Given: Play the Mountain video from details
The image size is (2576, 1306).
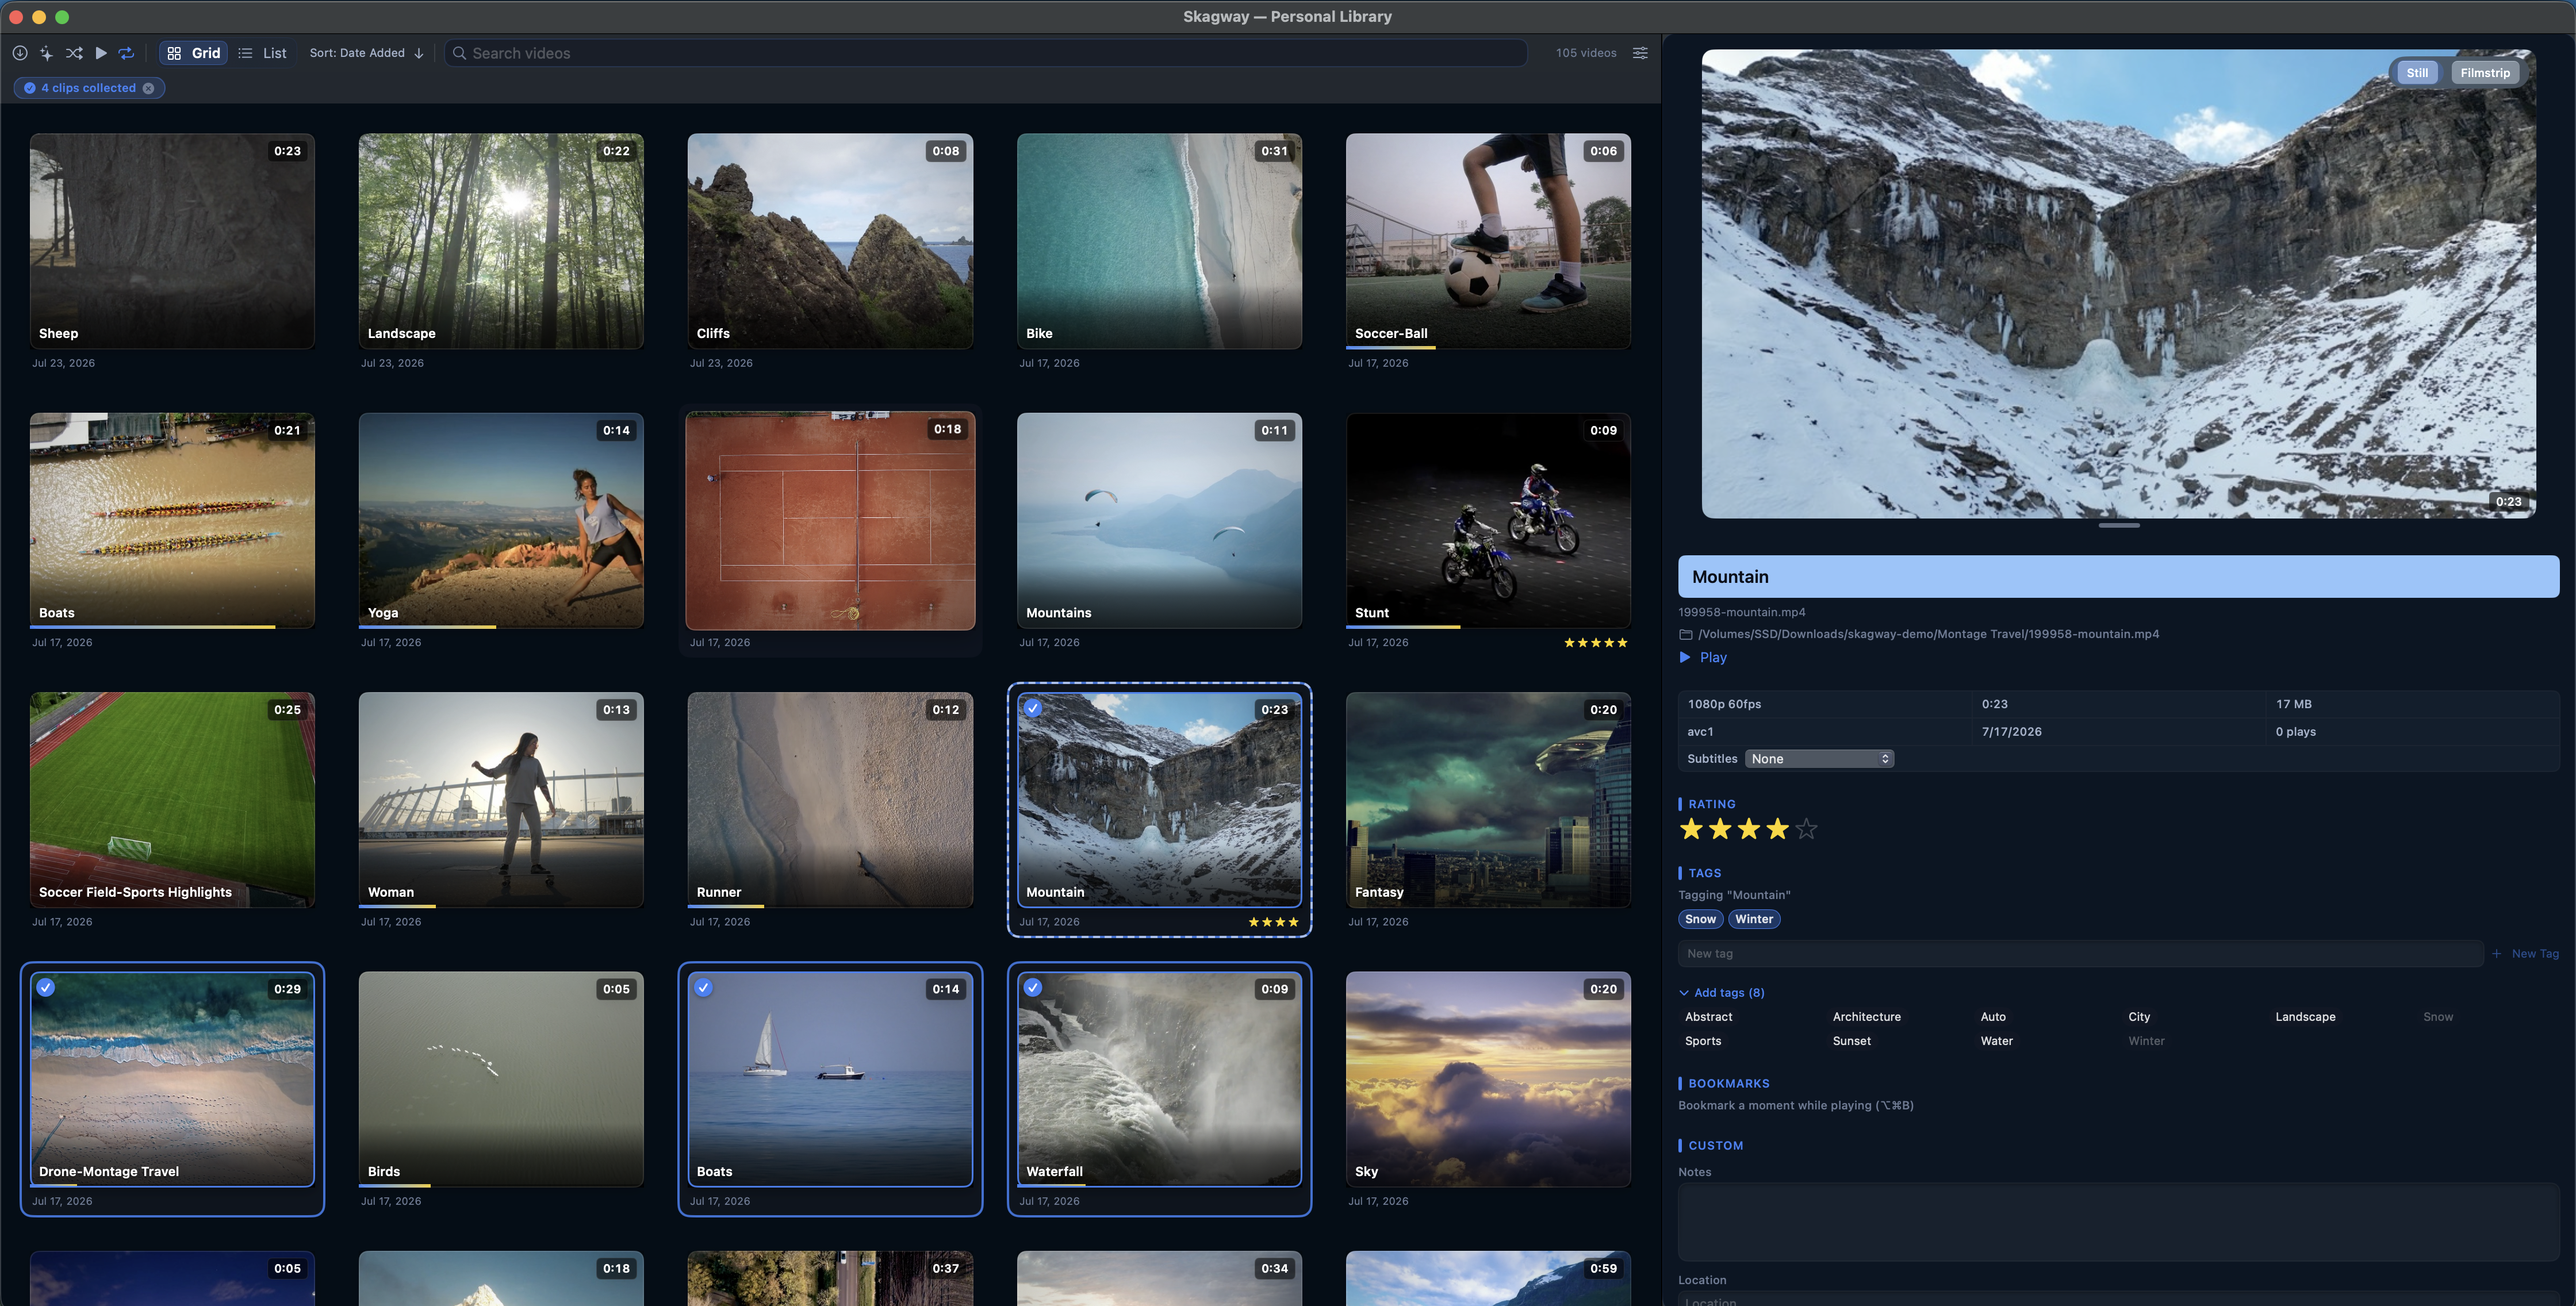Looking at the screenshot, I should [1703, 657].
